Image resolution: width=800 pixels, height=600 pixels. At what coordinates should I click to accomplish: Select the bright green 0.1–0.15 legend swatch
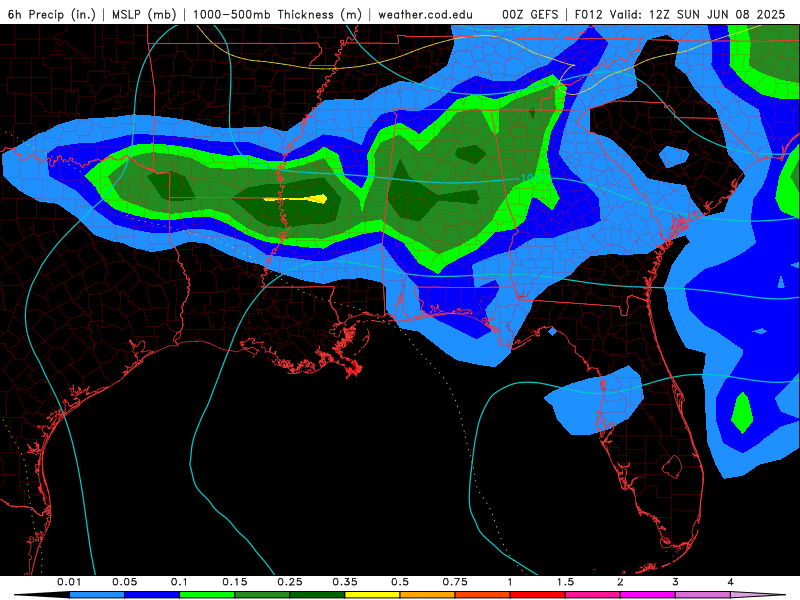coord(207,595)
